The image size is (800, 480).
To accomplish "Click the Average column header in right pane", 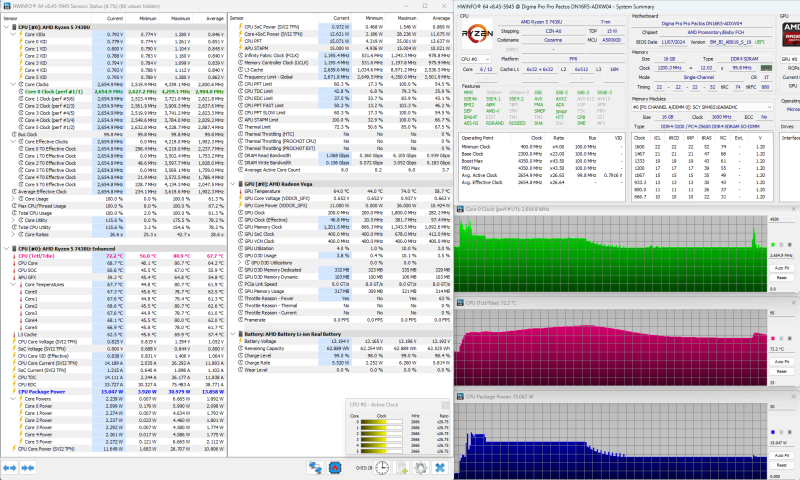I will coord(441,18).
